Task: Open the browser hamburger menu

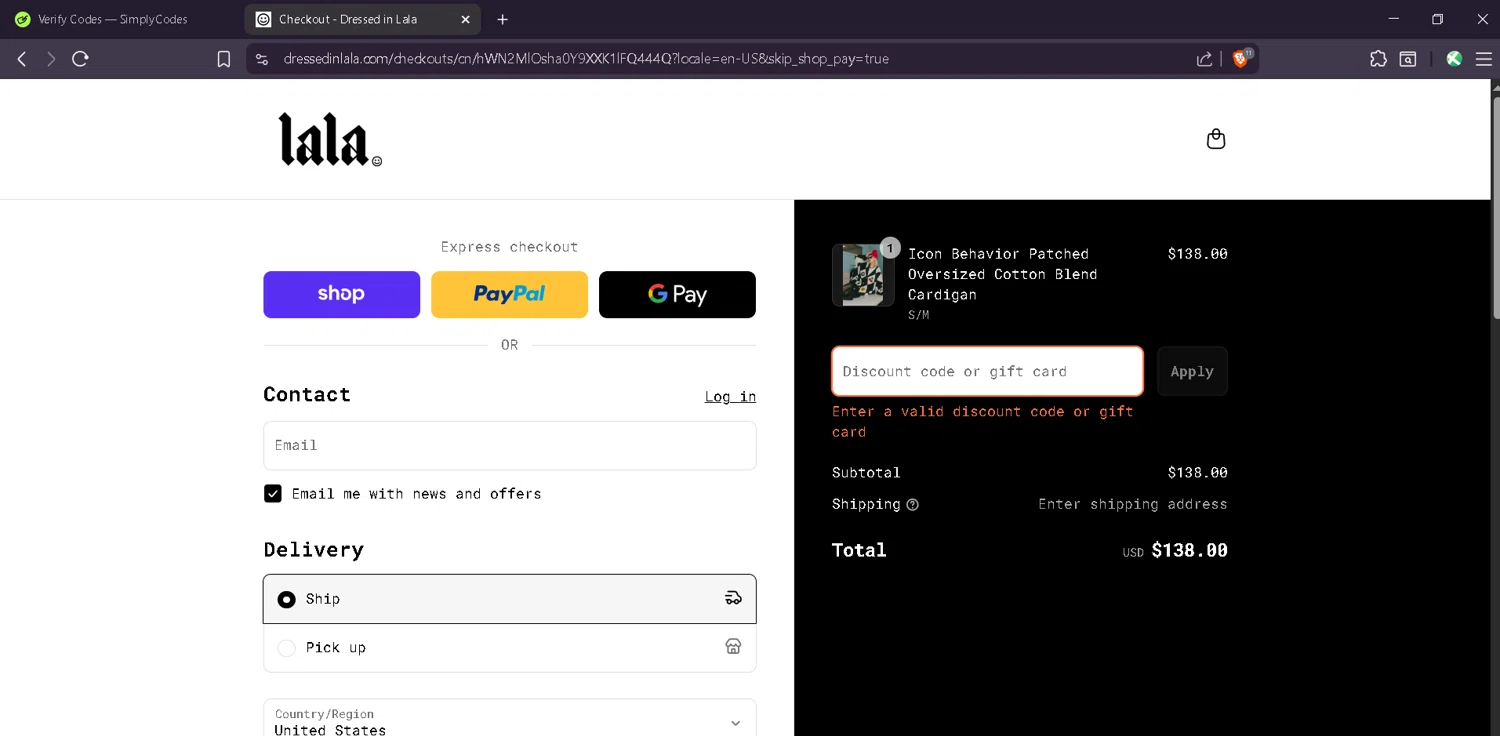Action: click(1484, 59)
